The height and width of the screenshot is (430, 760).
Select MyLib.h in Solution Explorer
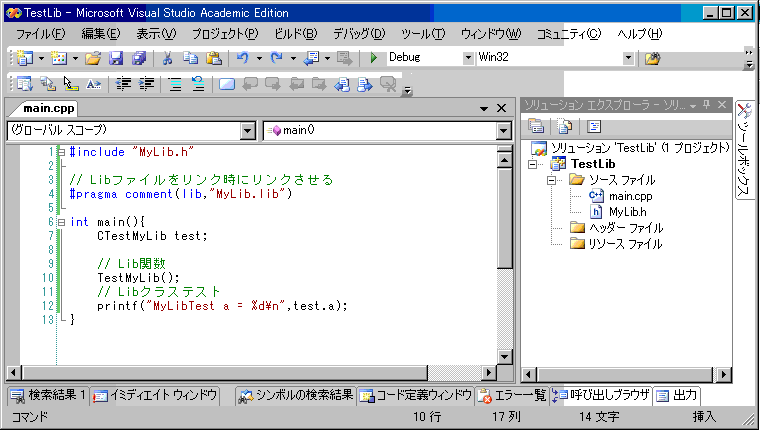[x=630, y=212]
